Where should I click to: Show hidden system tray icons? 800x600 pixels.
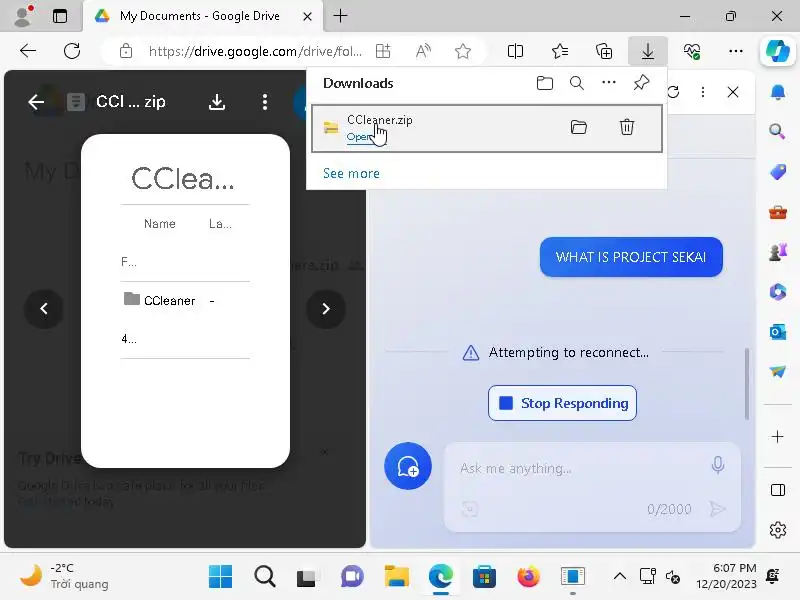pyautogui.click(x=619, y=577)
